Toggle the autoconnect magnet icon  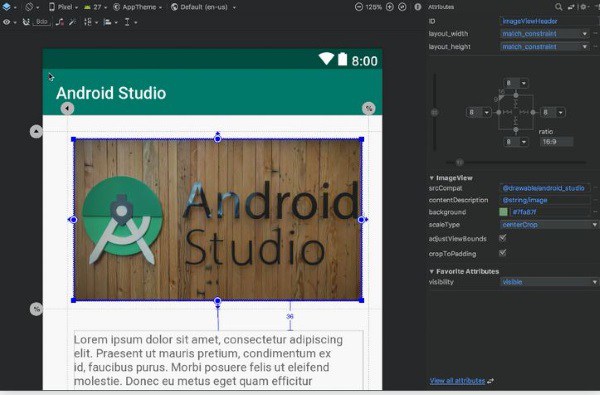click(26, 22)
